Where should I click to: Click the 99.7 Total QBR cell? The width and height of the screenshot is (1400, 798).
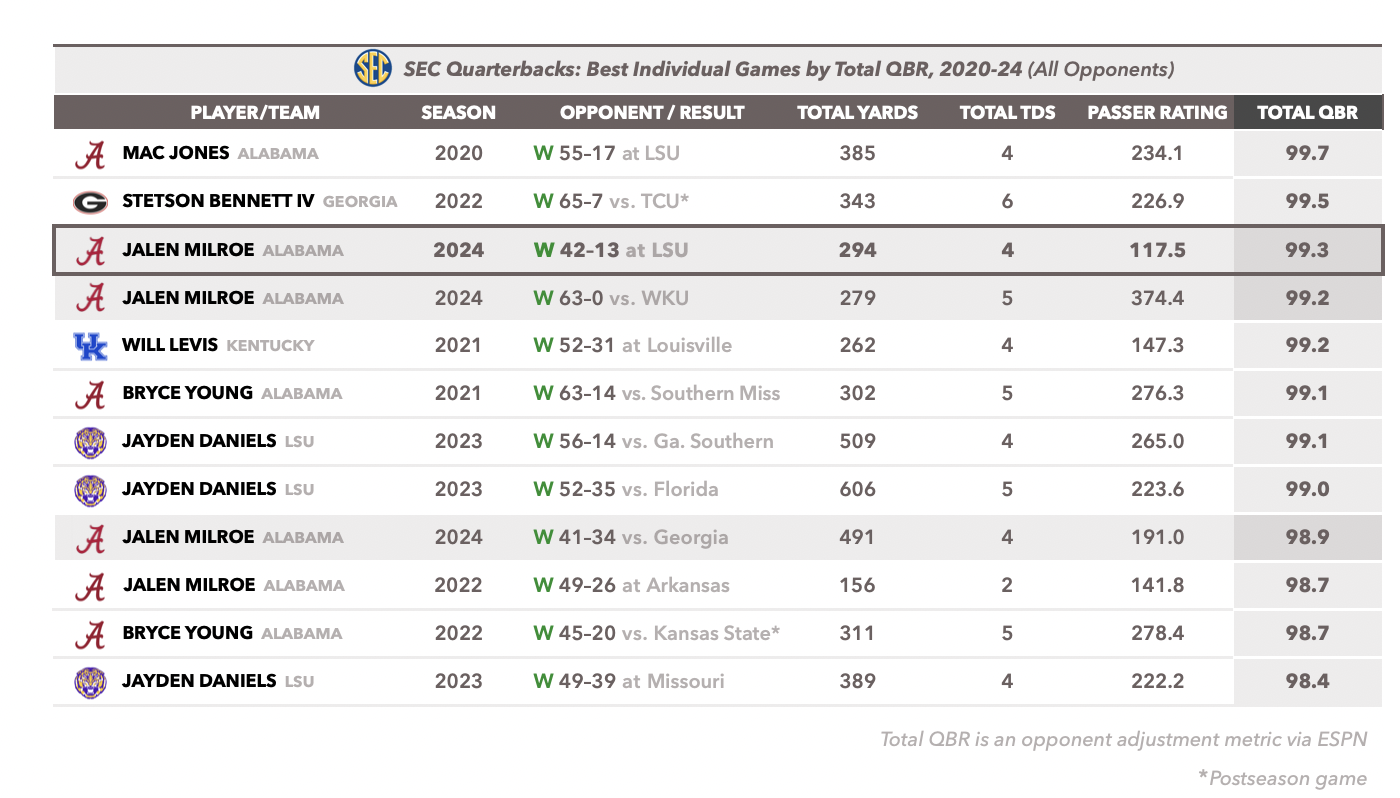(x=1307, y=153)
